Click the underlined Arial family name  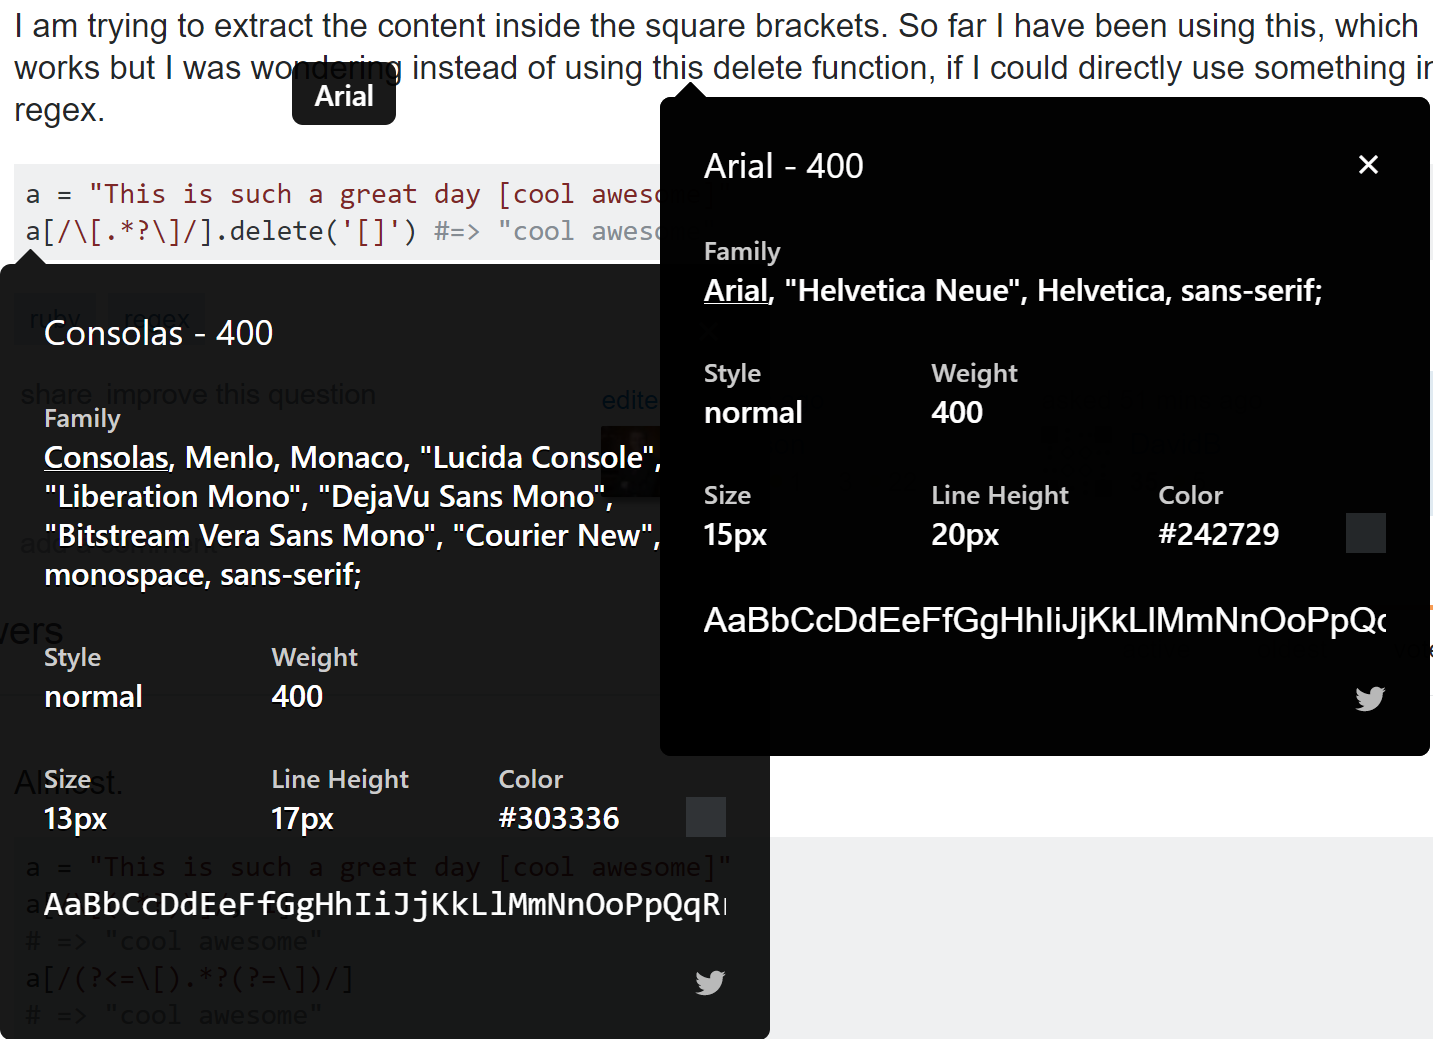736,291
